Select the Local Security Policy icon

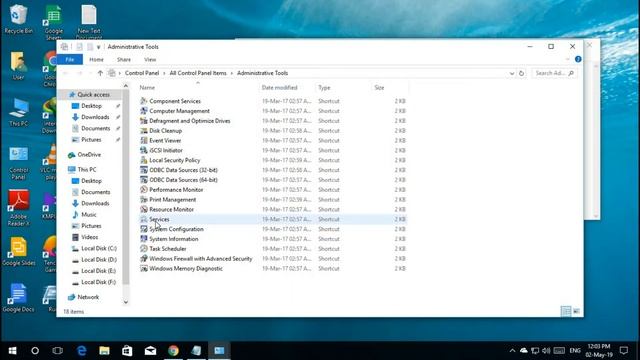[x=144, y=160]
